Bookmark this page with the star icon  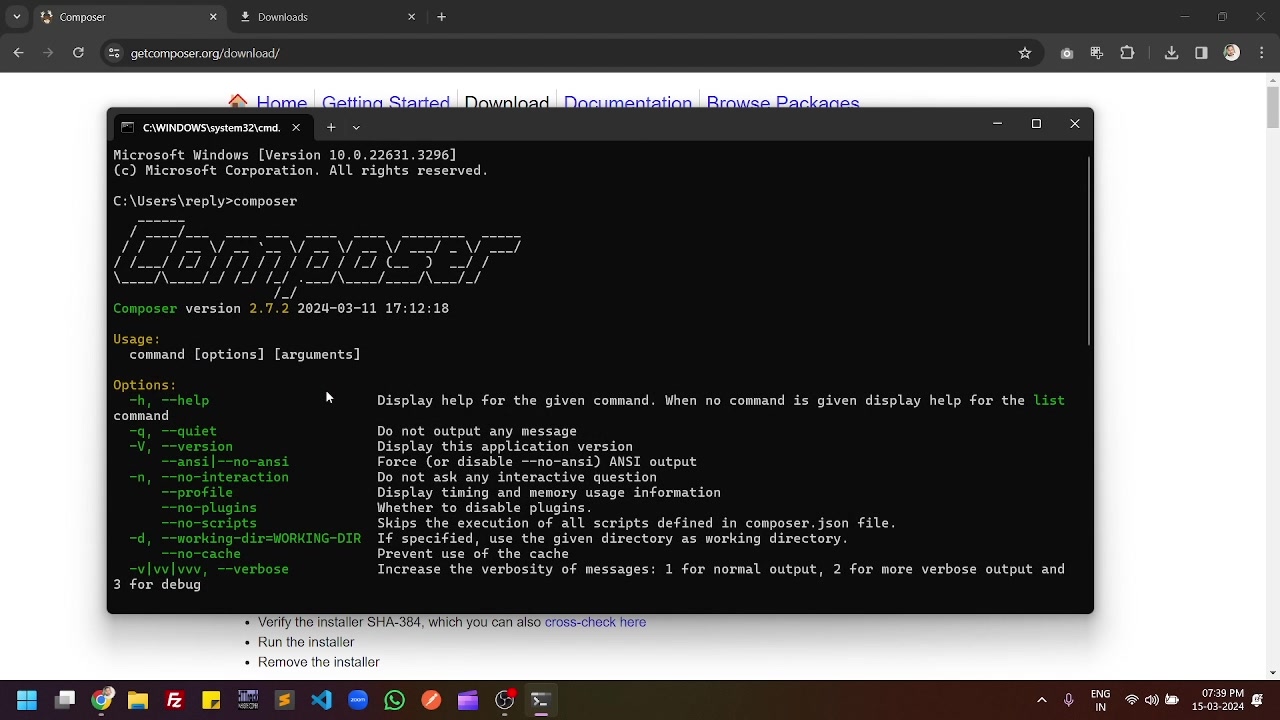click(1025, 53)
